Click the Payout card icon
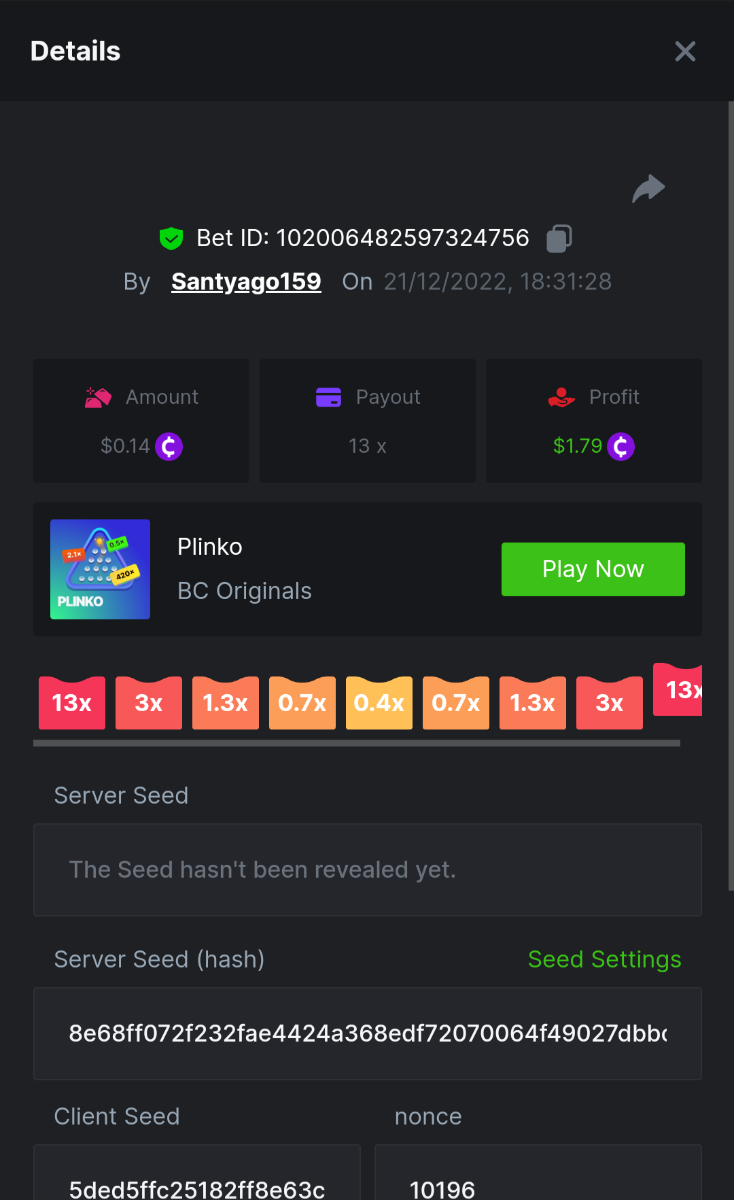This screenshot has width=734, height=1200. coord(329,397)
